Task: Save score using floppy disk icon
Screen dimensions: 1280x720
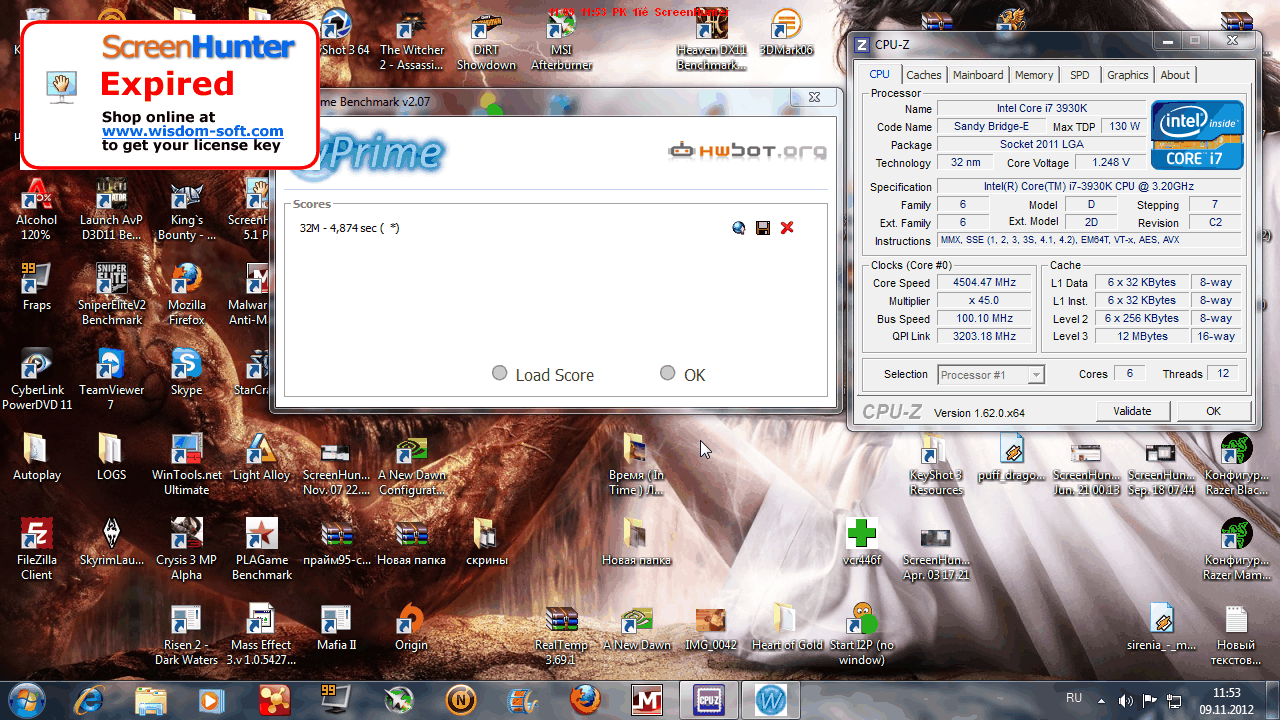Action: click(763, 228)
